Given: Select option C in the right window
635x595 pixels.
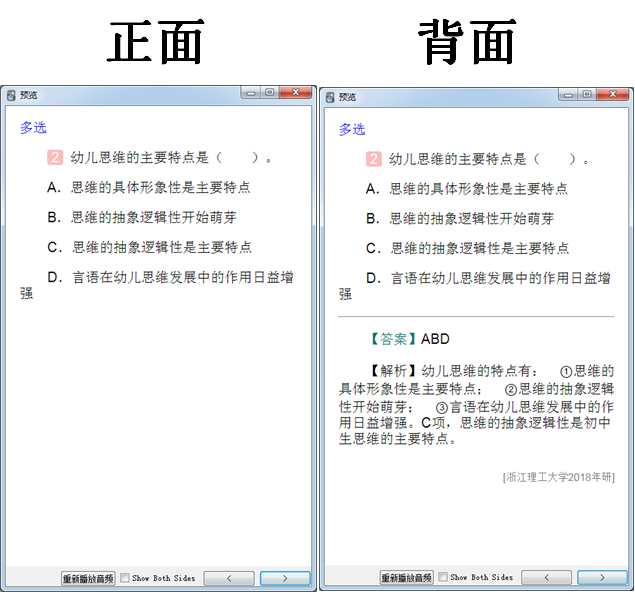Looking at the screenshot, I should tap(468, 248).
